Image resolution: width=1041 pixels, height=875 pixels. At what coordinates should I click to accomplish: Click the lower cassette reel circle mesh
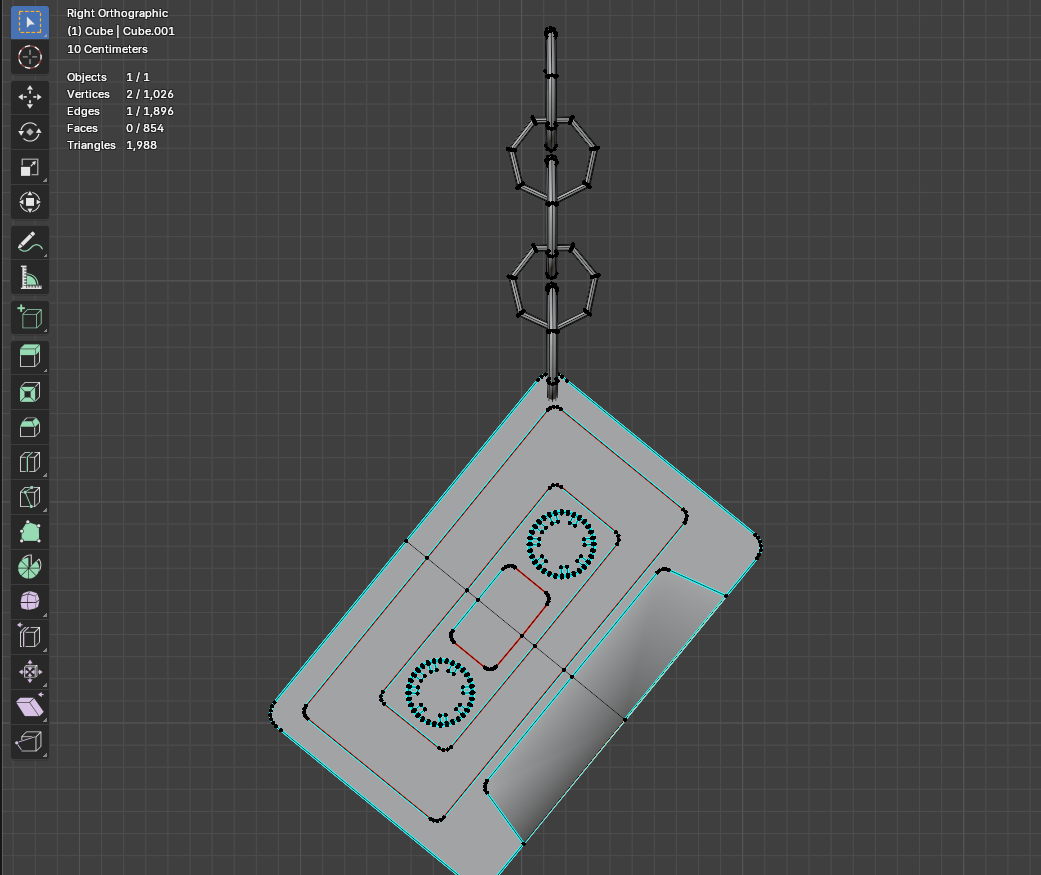[x=440, y=692]
